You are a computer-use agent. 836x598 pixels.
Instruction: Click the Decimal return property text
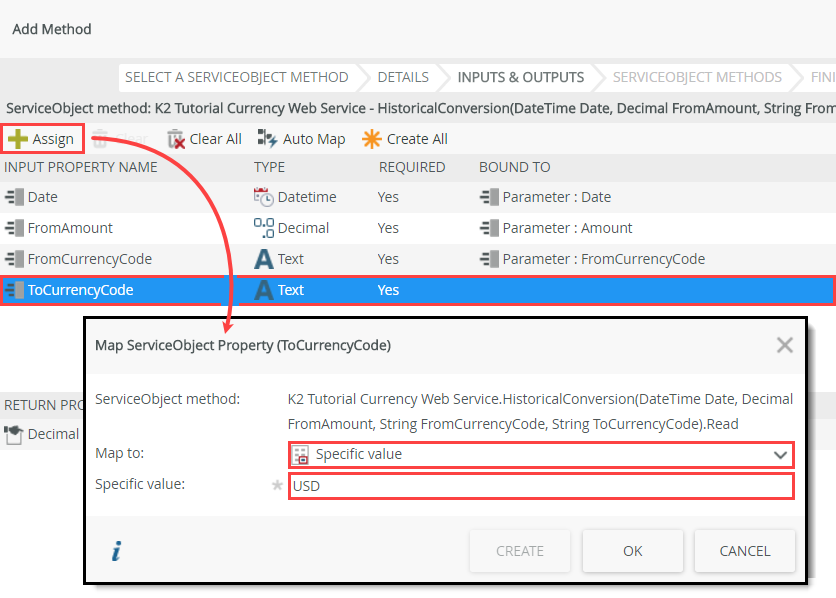tap(53, 434)
